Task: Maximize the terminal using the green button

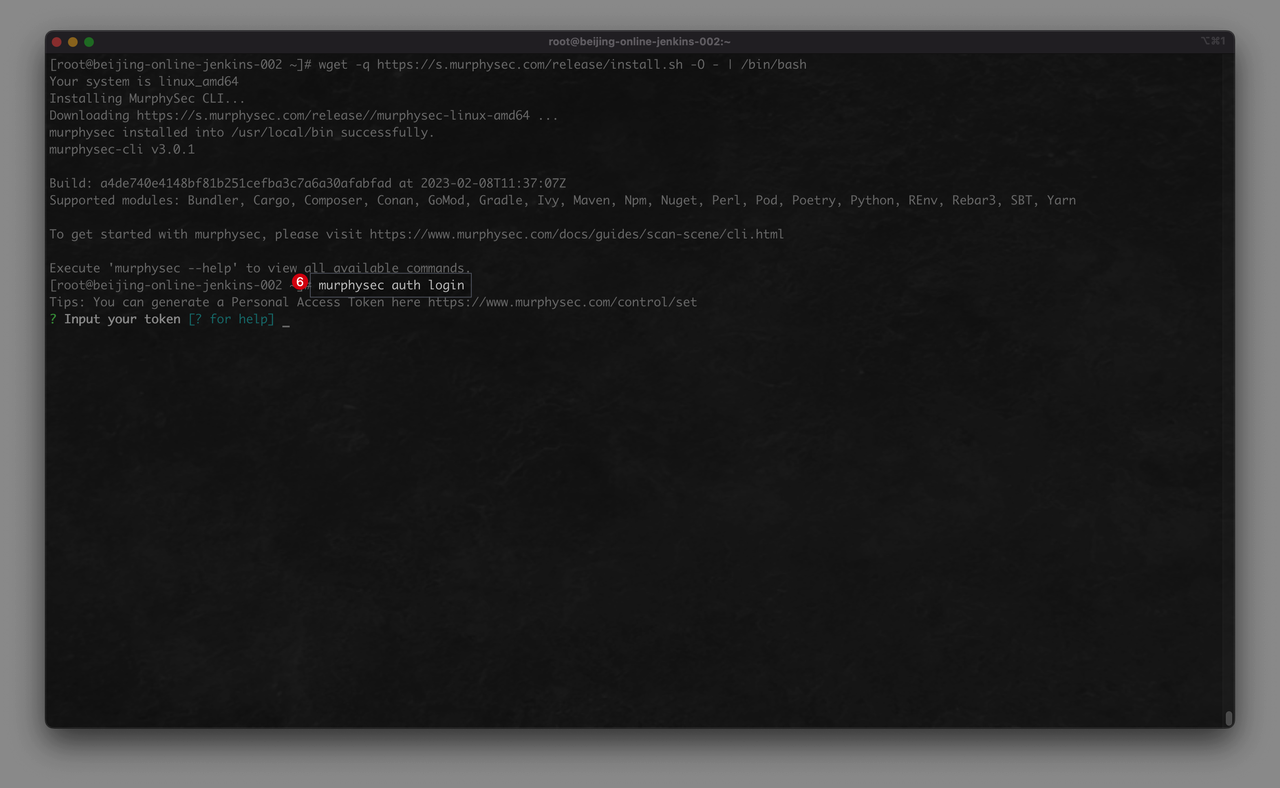Action: [x=89, y=42]
